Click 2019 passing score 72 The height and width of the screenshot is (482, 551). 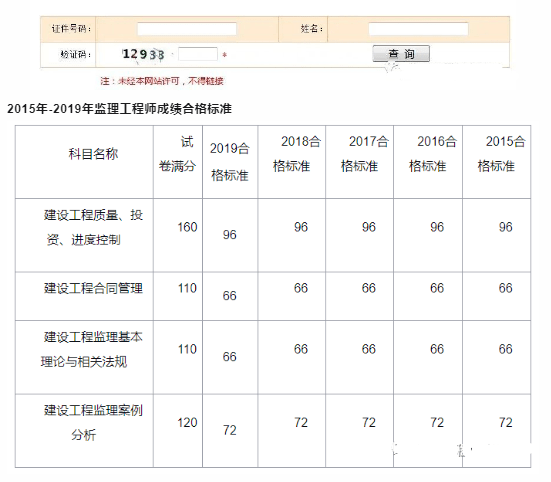coord(230,430)
